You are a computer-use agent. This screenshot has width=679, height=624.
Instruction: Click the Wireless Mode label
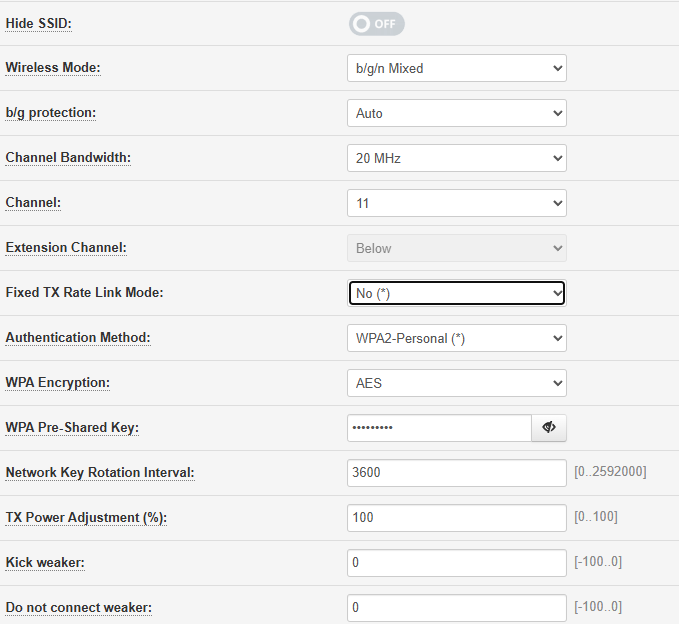pyautogui.click(x=53, y=68)
